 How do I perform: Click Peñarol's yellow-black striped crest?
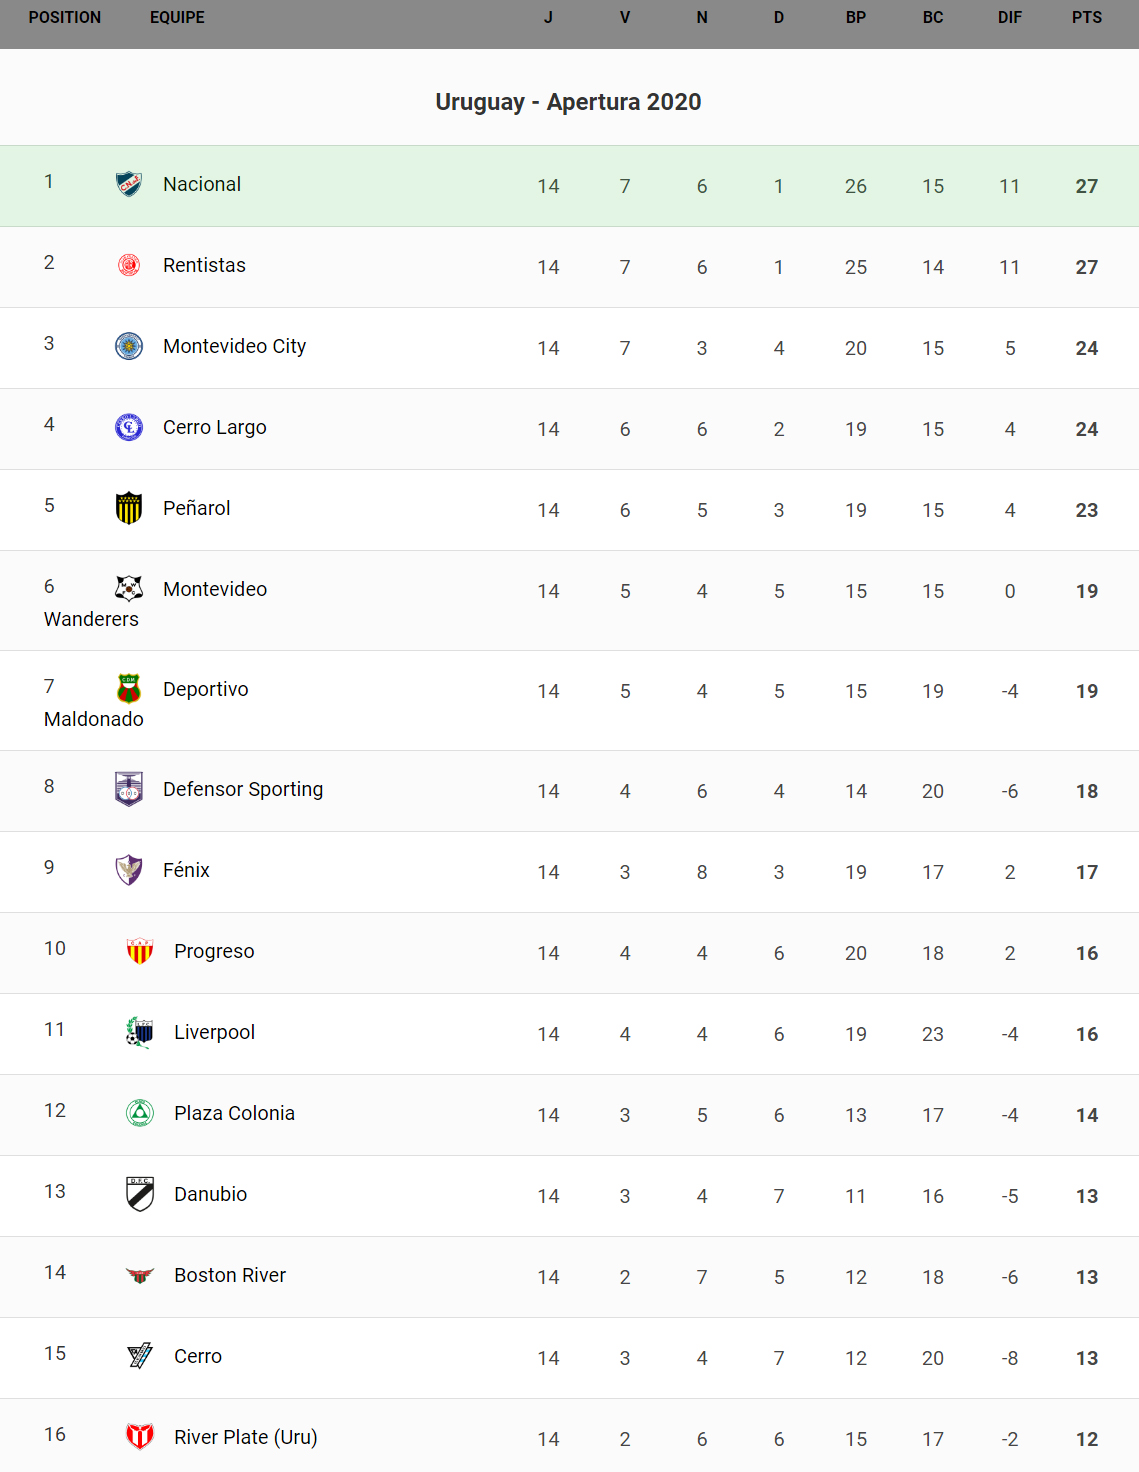(x=129, y=508)
